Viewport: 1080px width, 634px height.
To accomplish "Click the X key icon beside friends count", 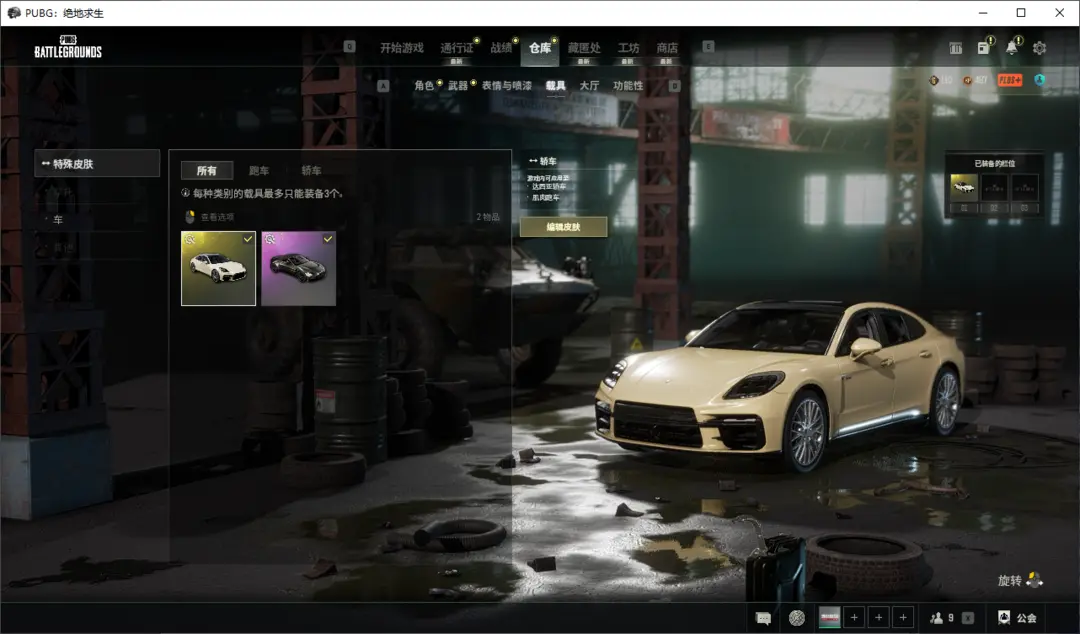I will [968, 617].
